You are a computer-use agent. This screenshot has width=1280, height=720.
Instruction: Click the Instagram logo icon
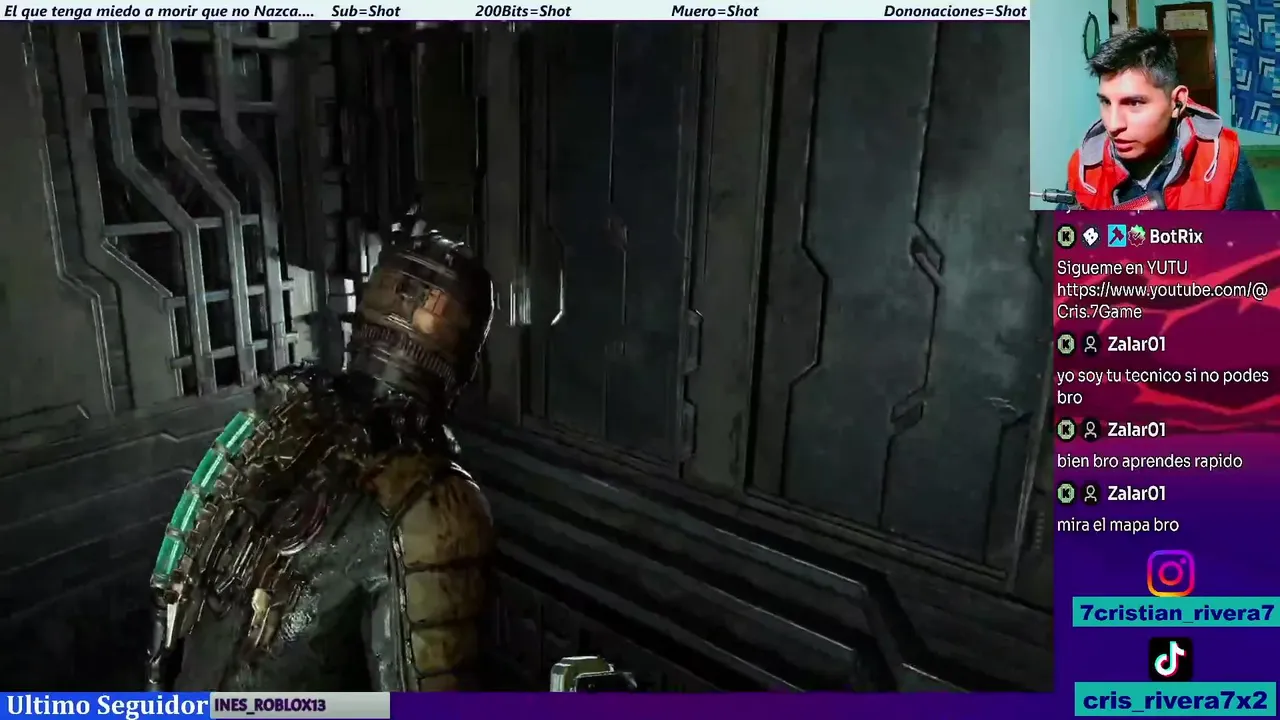(1170, 573)
